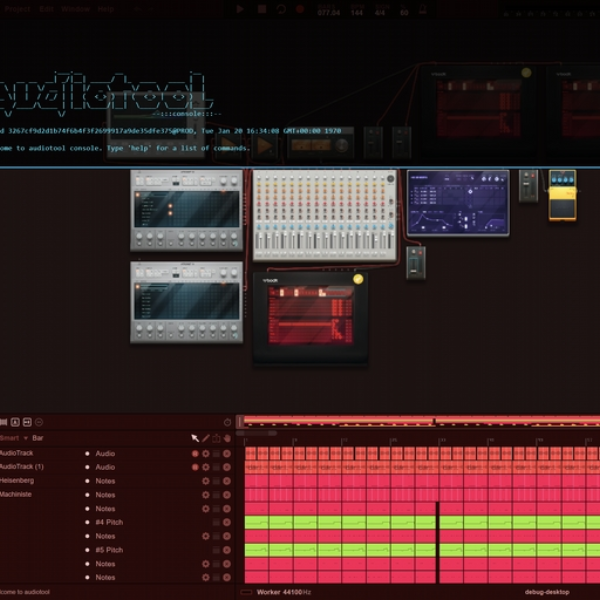
Task: Toggle mute box on AudioTrack (1) row
Action: pyautogui.click(x=217, y=467)
